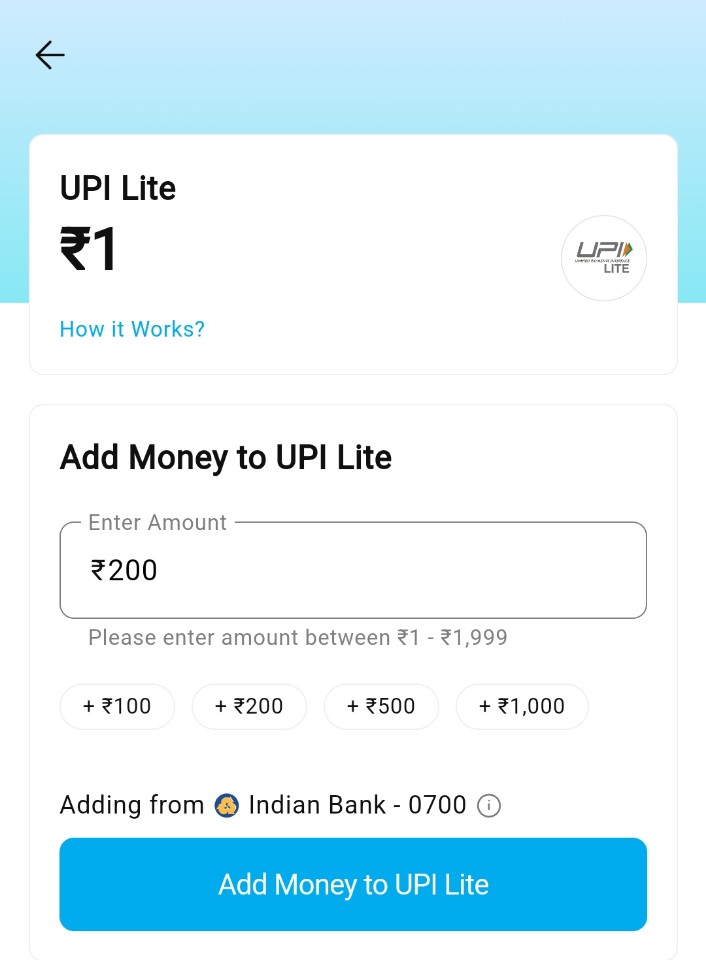
Task: Select the Indian Bank - 0700 account text
Action: pos(357,805)
